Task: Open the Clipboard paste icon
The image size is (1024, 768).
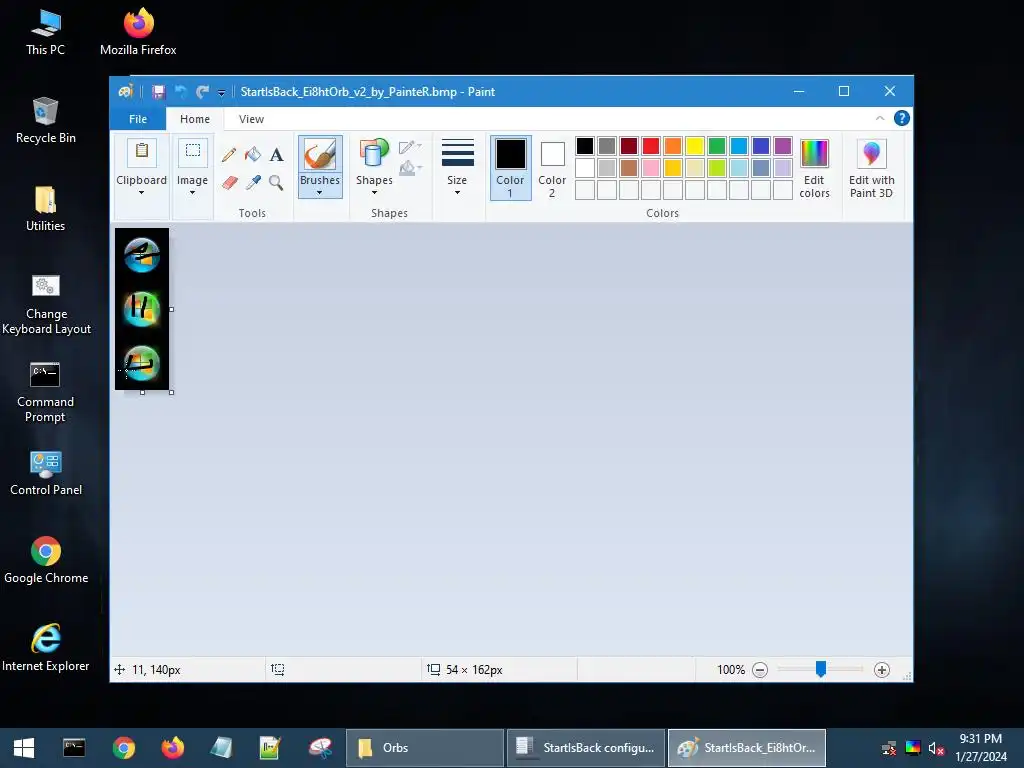Action: point(141,153)
